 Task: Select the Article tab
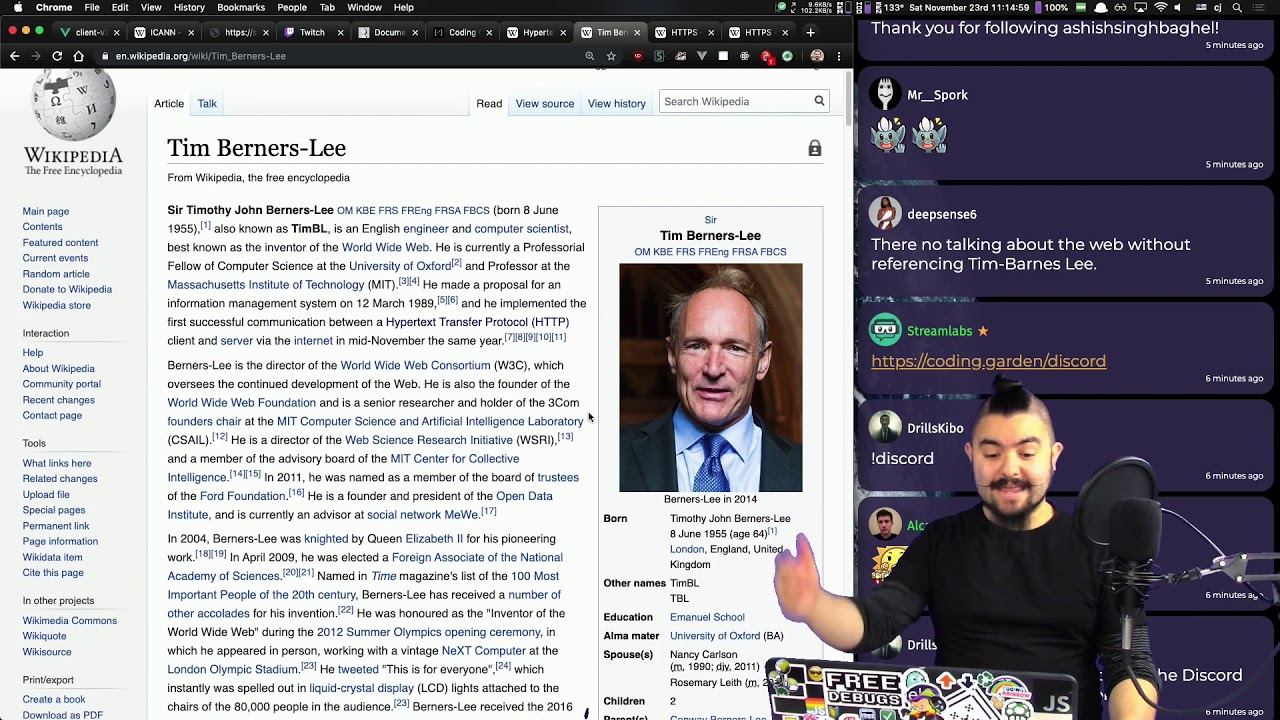[169, 103]
